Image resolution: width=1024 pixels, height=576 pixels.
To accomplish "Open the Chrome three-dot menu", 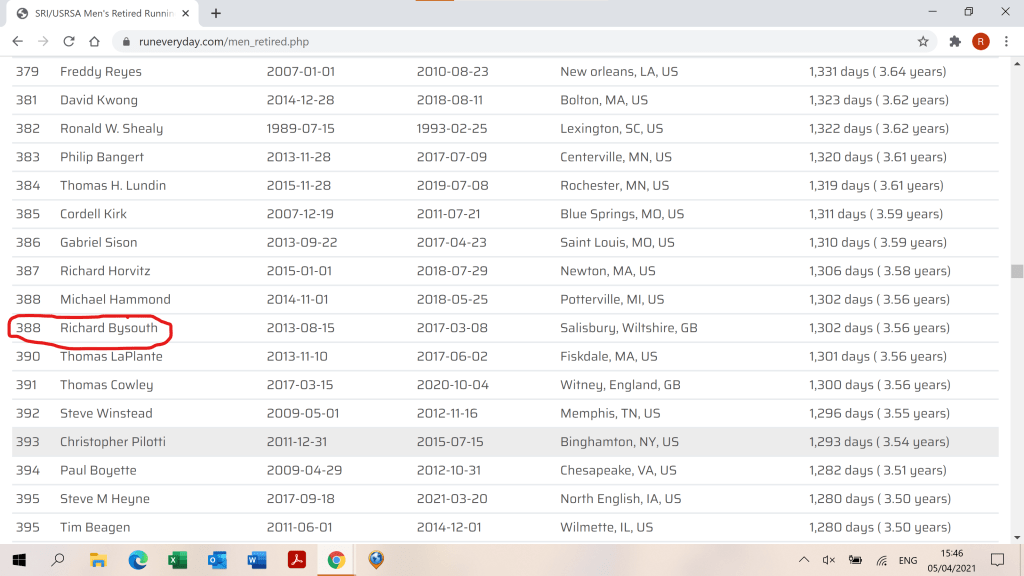I will point(1006,41).
